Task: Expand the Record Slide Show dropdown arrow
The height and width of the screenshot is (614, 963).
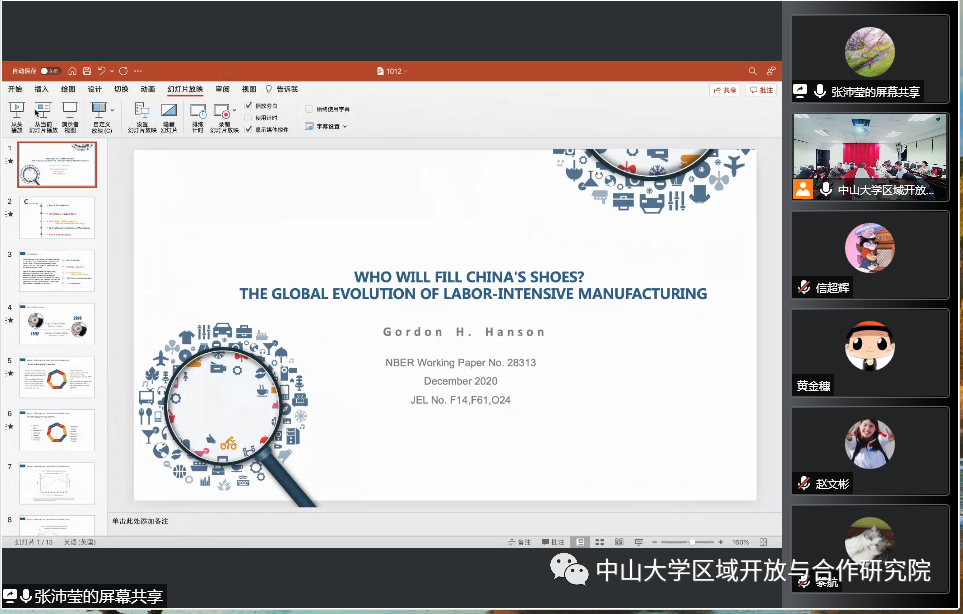Action: pyautogui.click(x=234, y=111)
